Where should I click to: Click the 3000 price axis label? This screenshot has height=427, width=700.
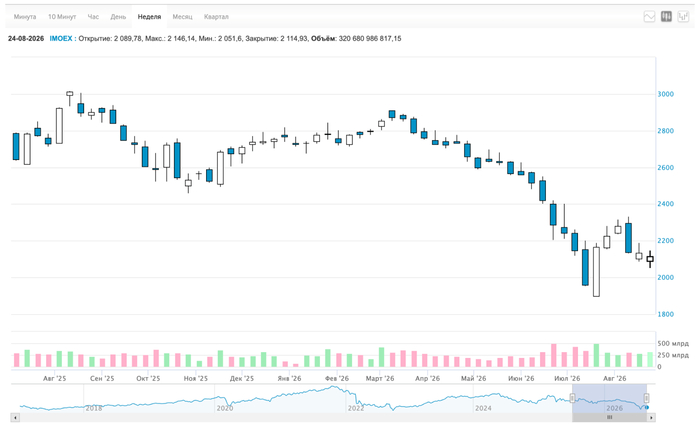666,94
